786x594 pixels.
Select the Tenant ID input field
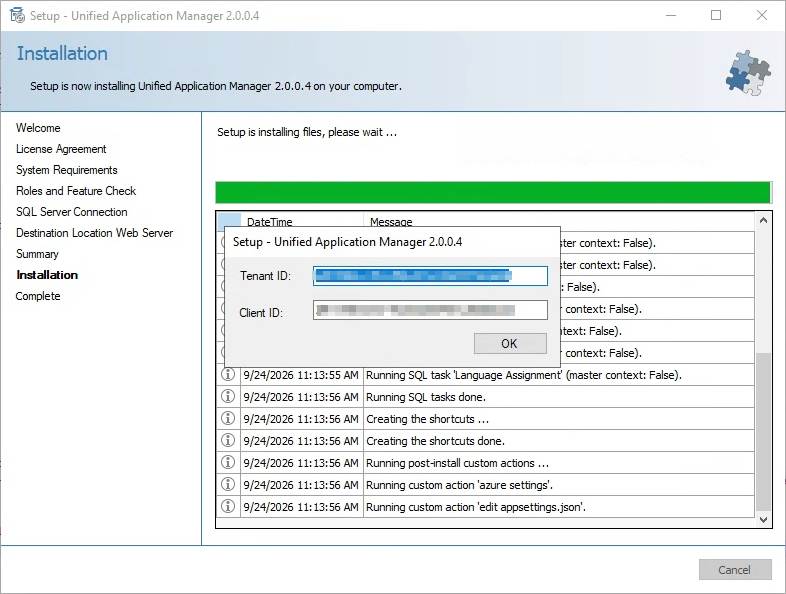point(430,276)
